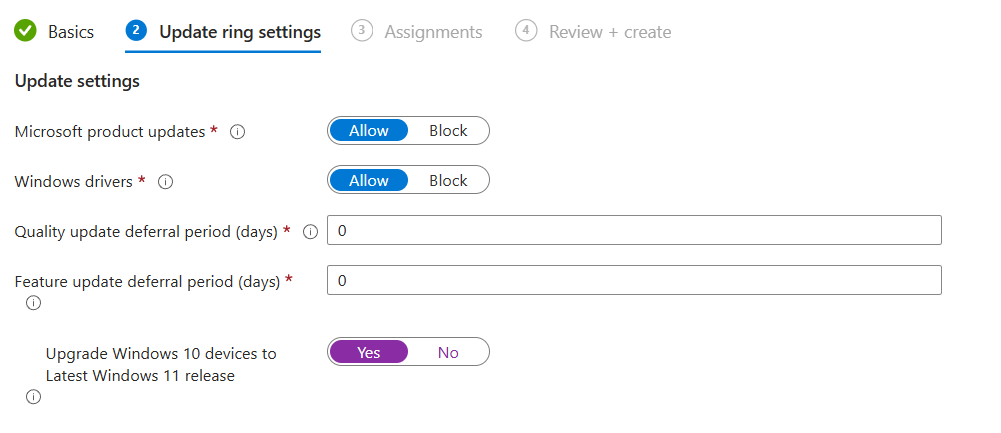The height and width of the screenshot is (433, 1001).
Task: Click the Quality update deferral period field
Action: [634, 230]
